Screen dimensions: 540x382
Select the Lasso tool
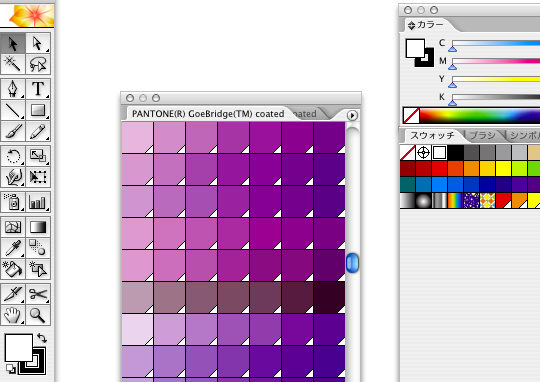click(x=38, y=64)
